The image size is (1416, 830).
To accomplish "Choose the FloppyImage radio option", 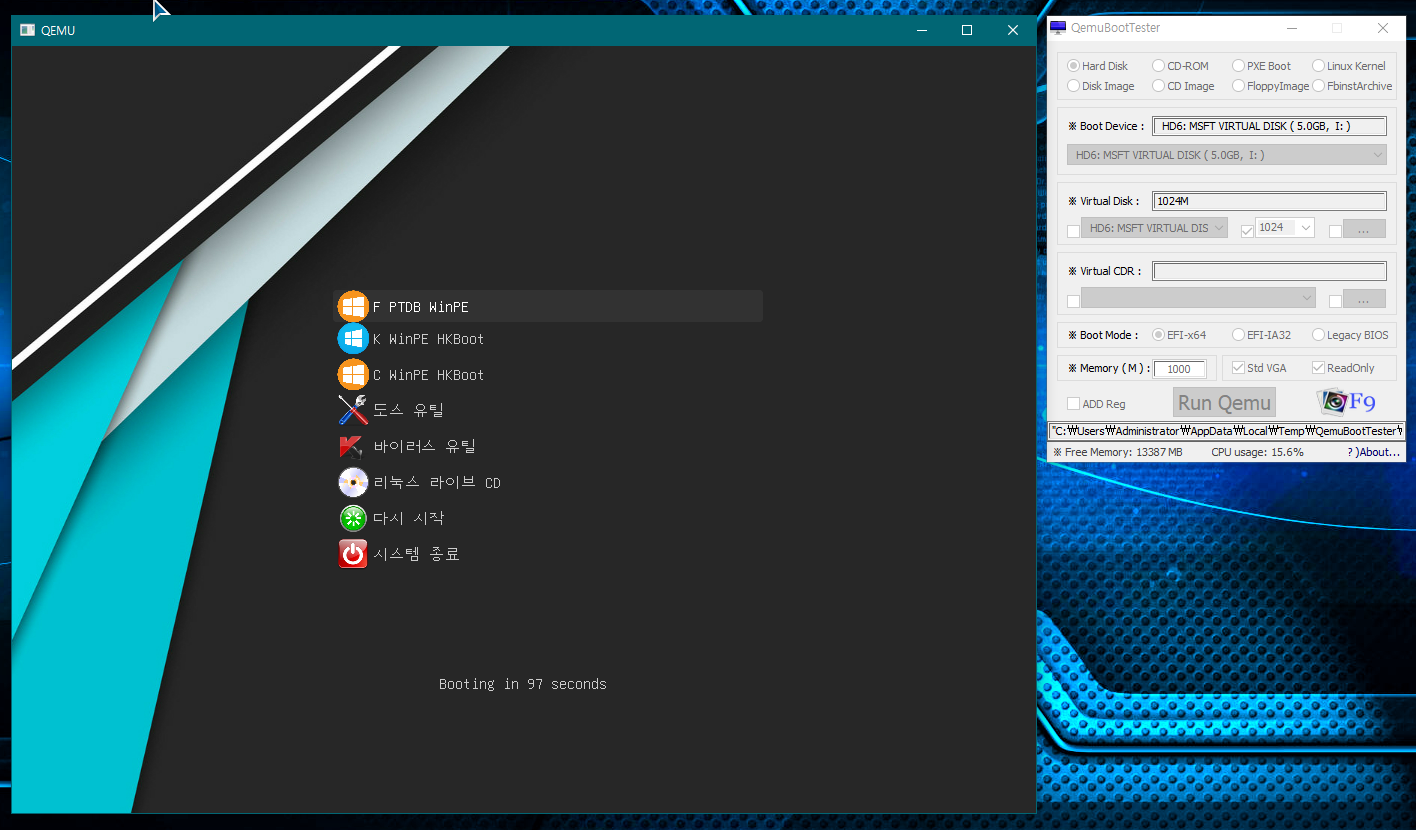I will pyautogui.click(x=1239, y=86).
